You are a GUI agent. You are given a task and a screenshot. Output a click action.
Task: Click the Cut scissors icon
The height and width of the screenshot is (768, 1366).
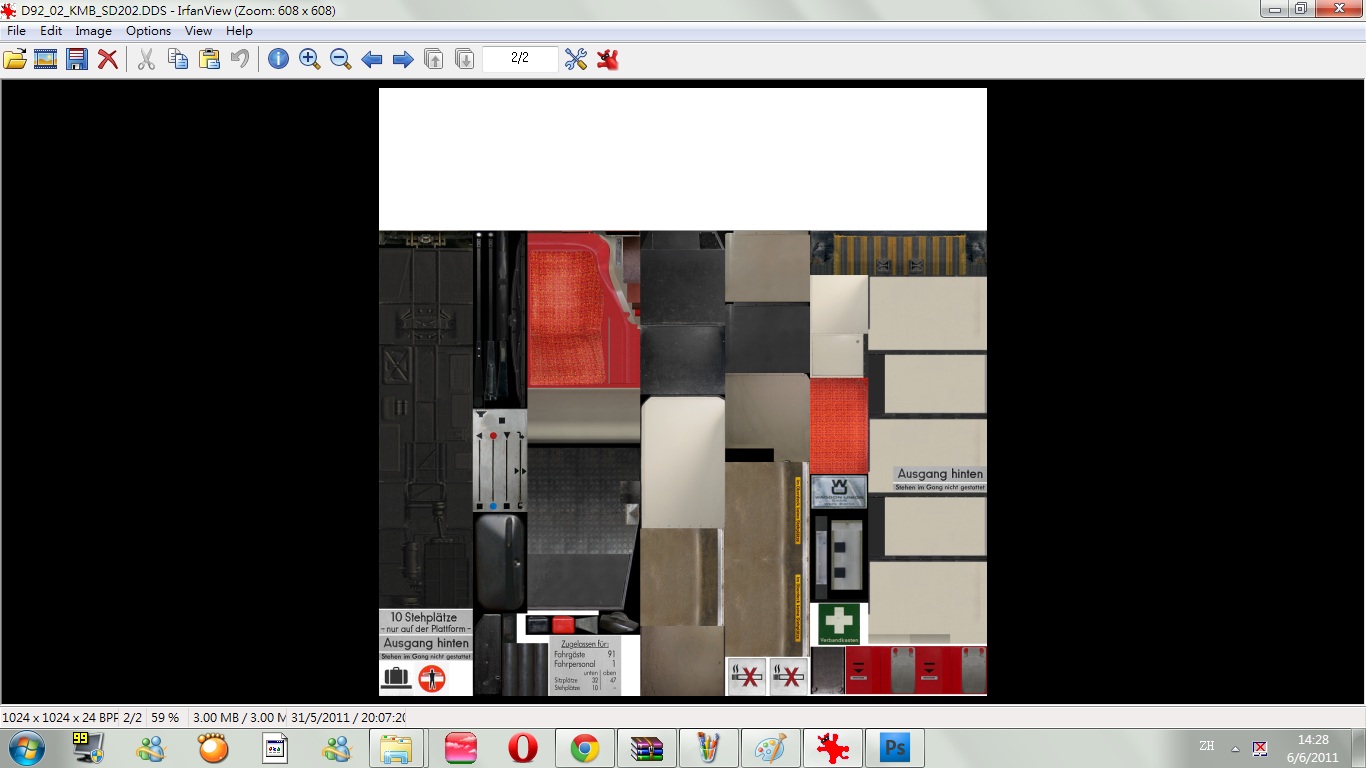146,59
